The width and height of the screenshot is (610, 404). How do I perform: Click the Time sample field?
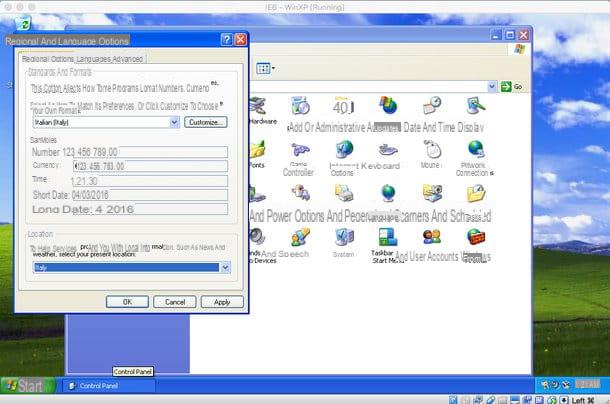(149, 181)
